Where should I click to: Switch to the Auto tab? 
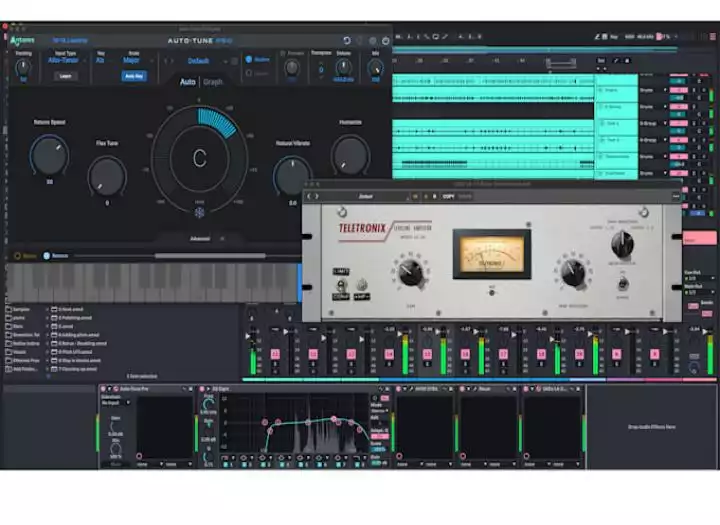(187, 82)
